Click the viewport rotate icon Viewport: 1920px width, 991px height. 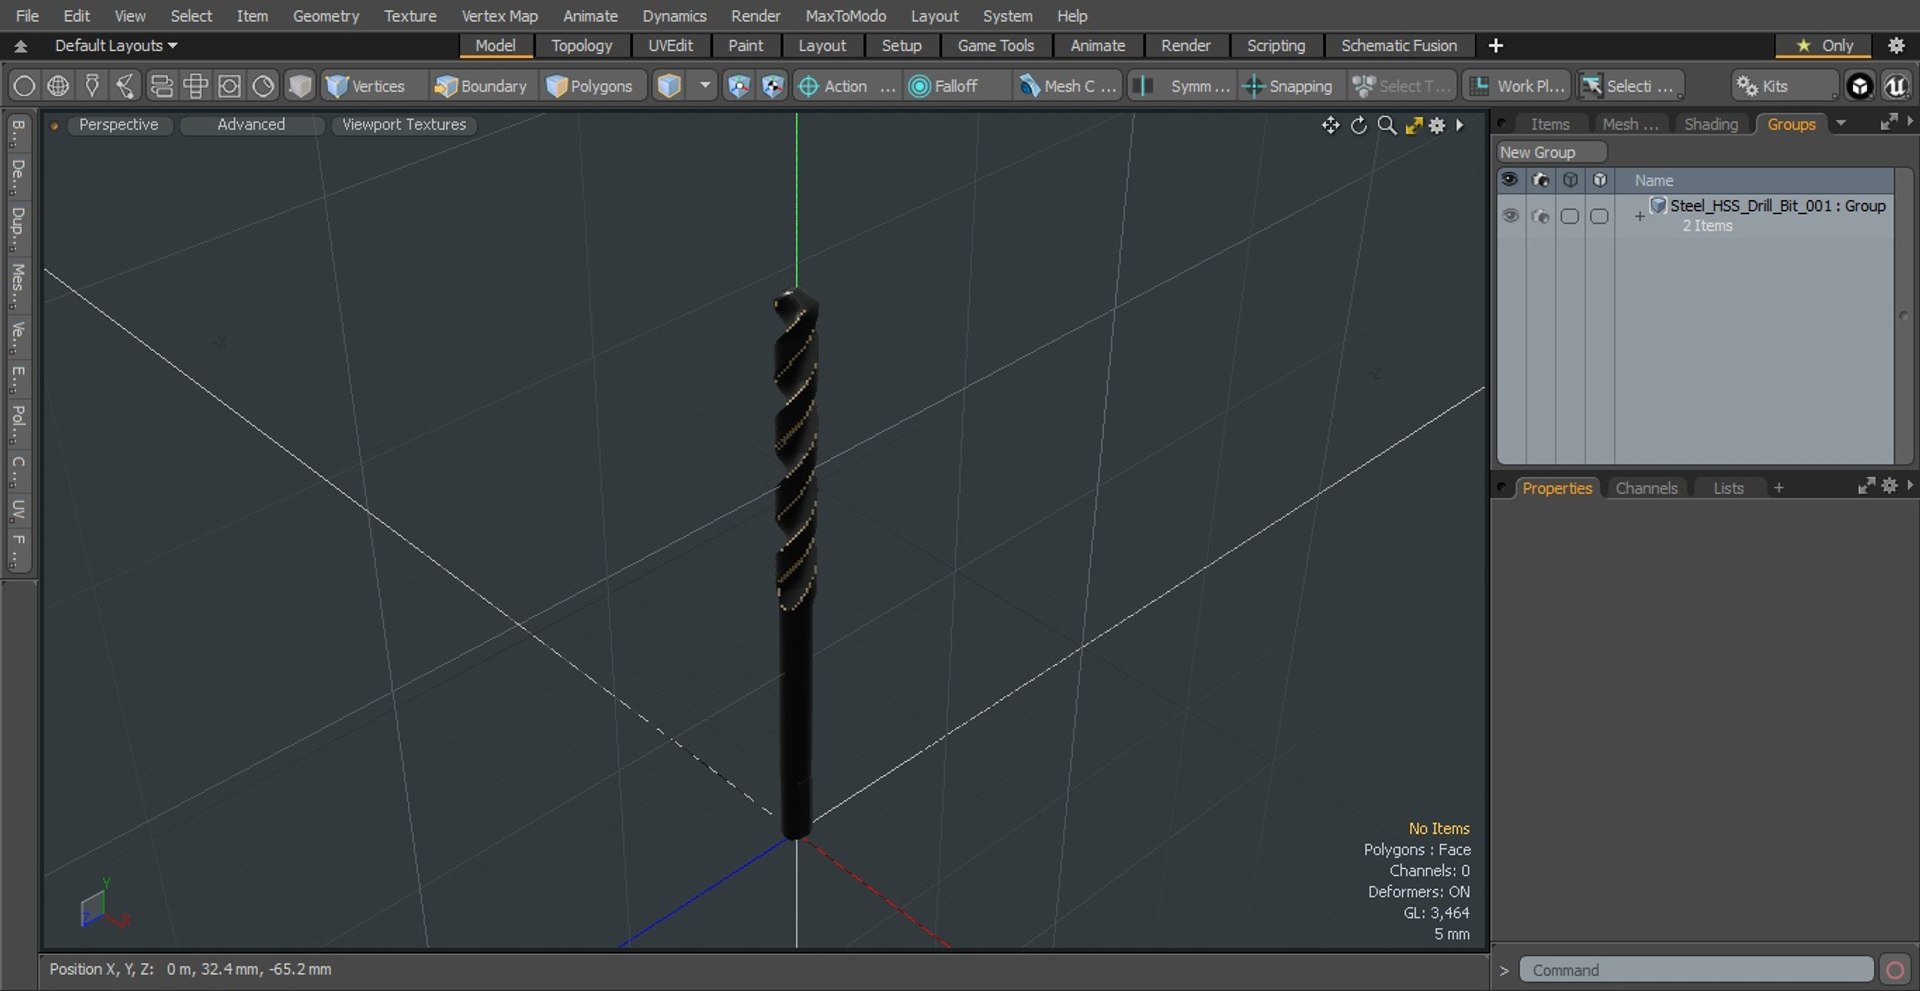click(1358, 125)
